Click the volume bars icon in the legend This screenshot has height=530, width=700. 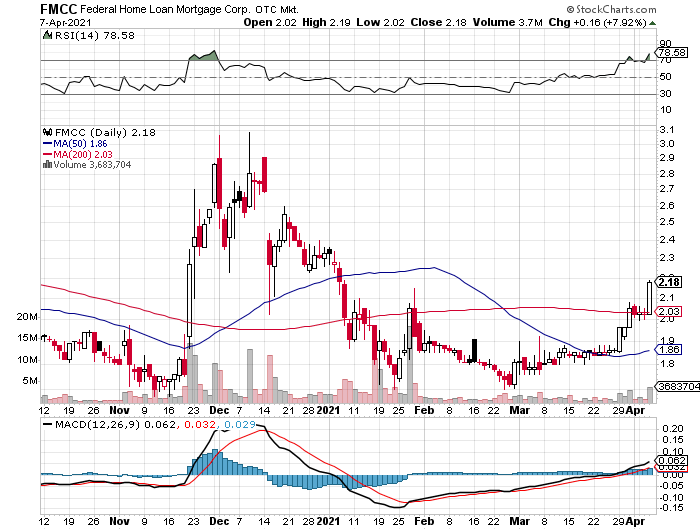pyautogui.click(x=47, y=165)
